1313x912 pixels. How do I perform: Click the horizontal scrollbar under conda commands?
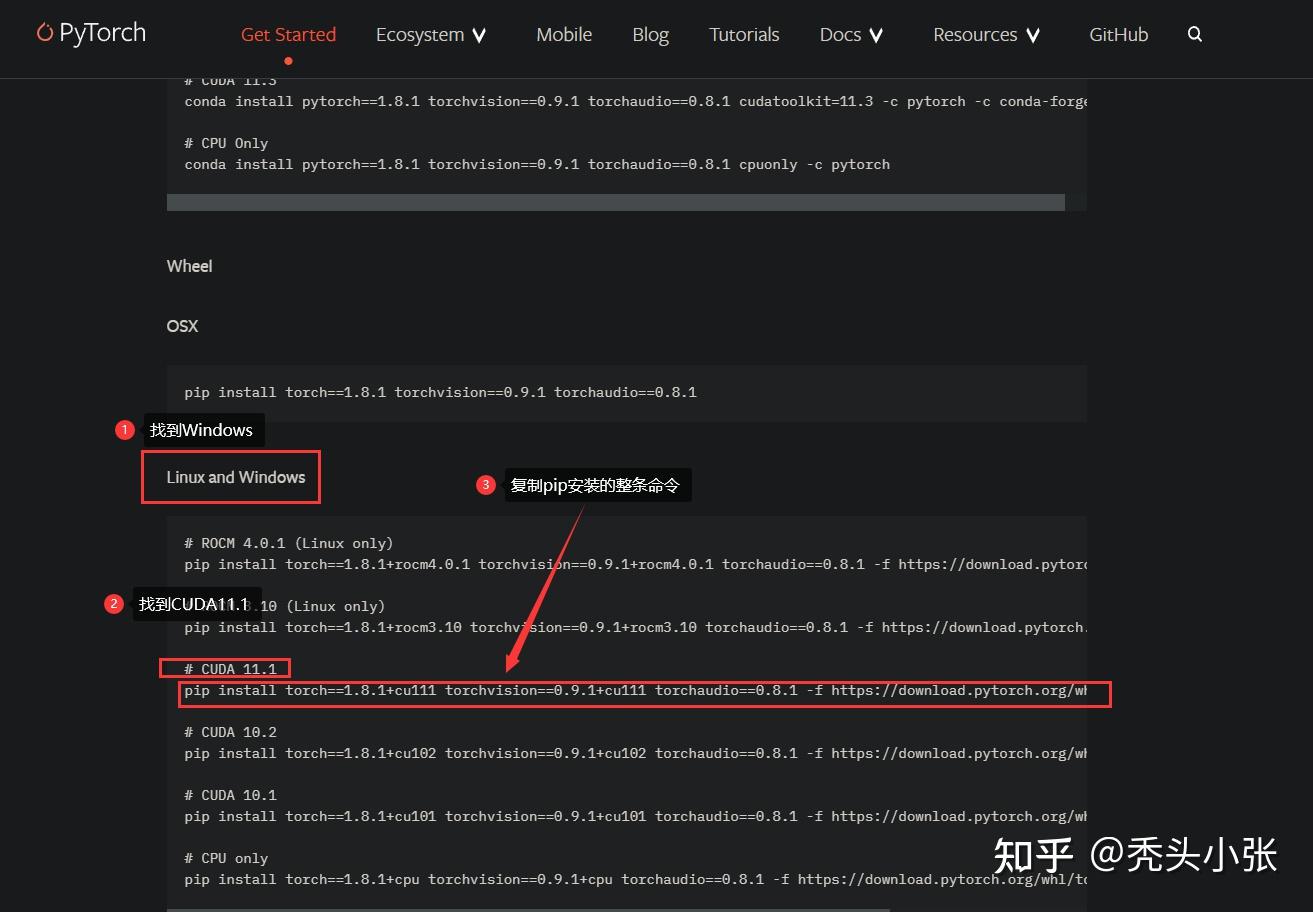616,202
